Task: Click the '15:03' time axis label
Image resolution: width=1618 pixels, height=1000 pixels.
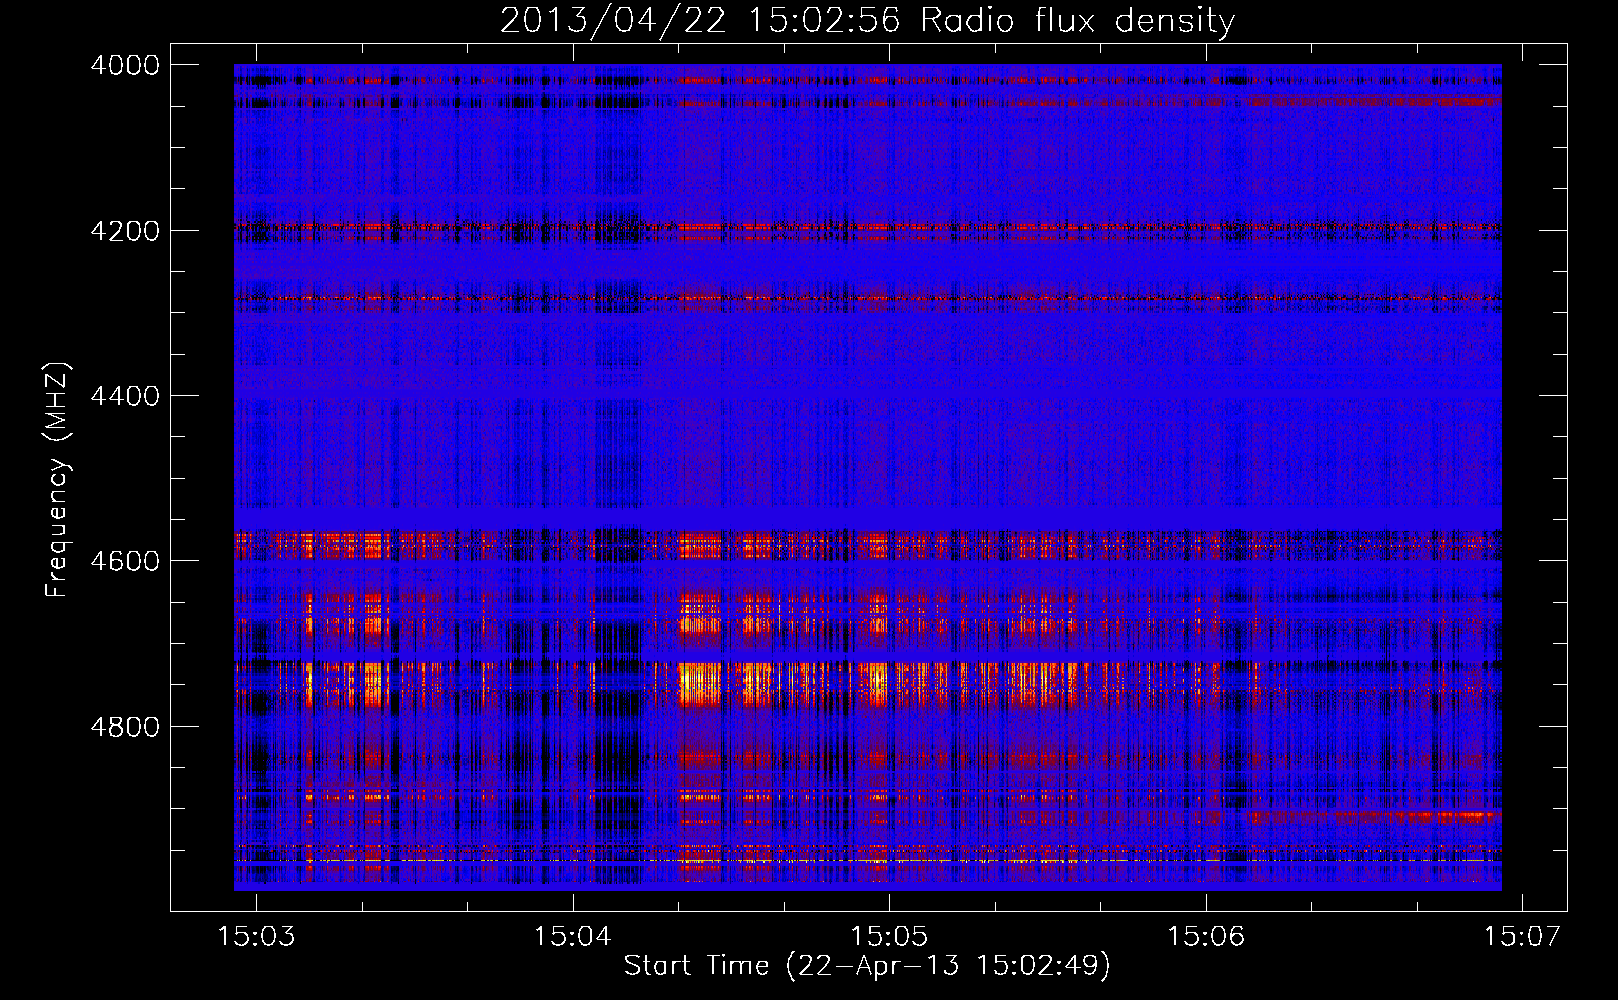Action: pos(257,937)
